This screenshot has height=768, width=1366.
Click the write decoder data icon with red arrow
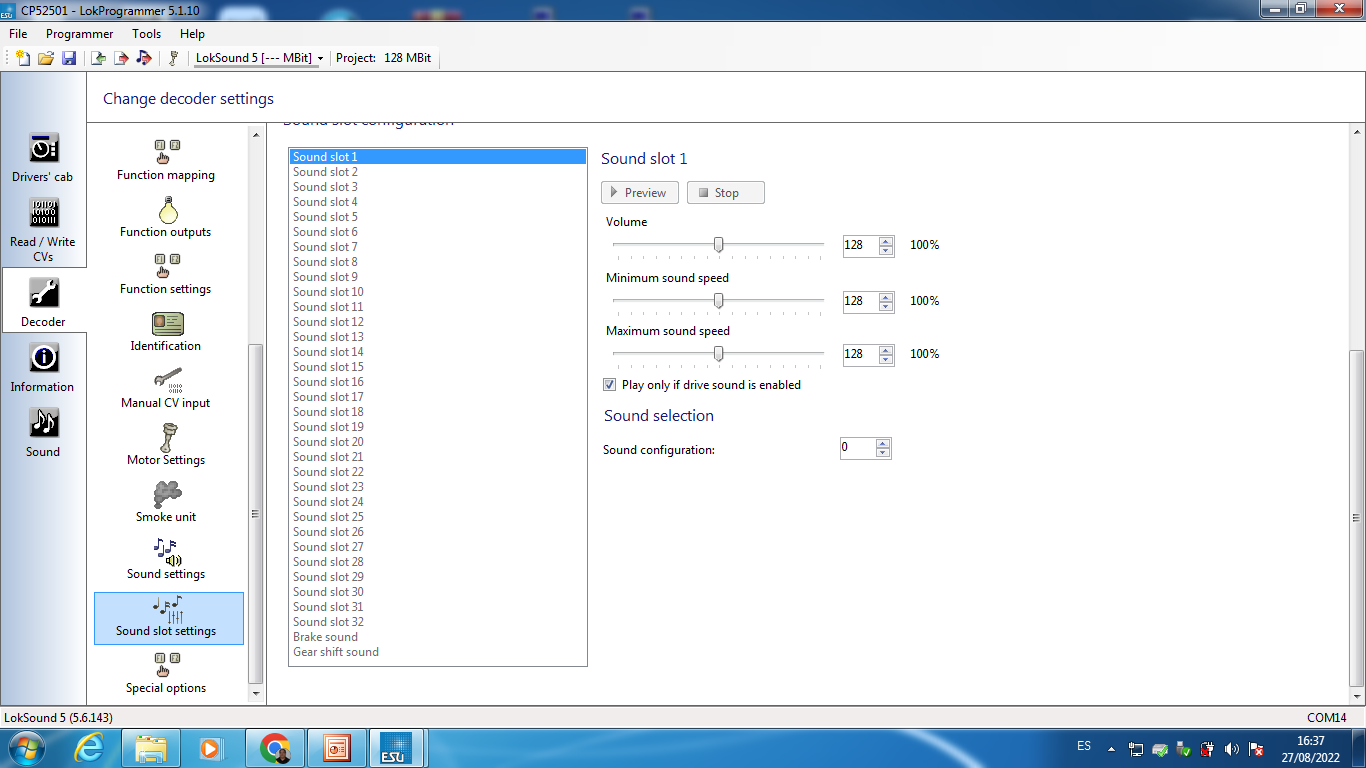coord(121,58)
